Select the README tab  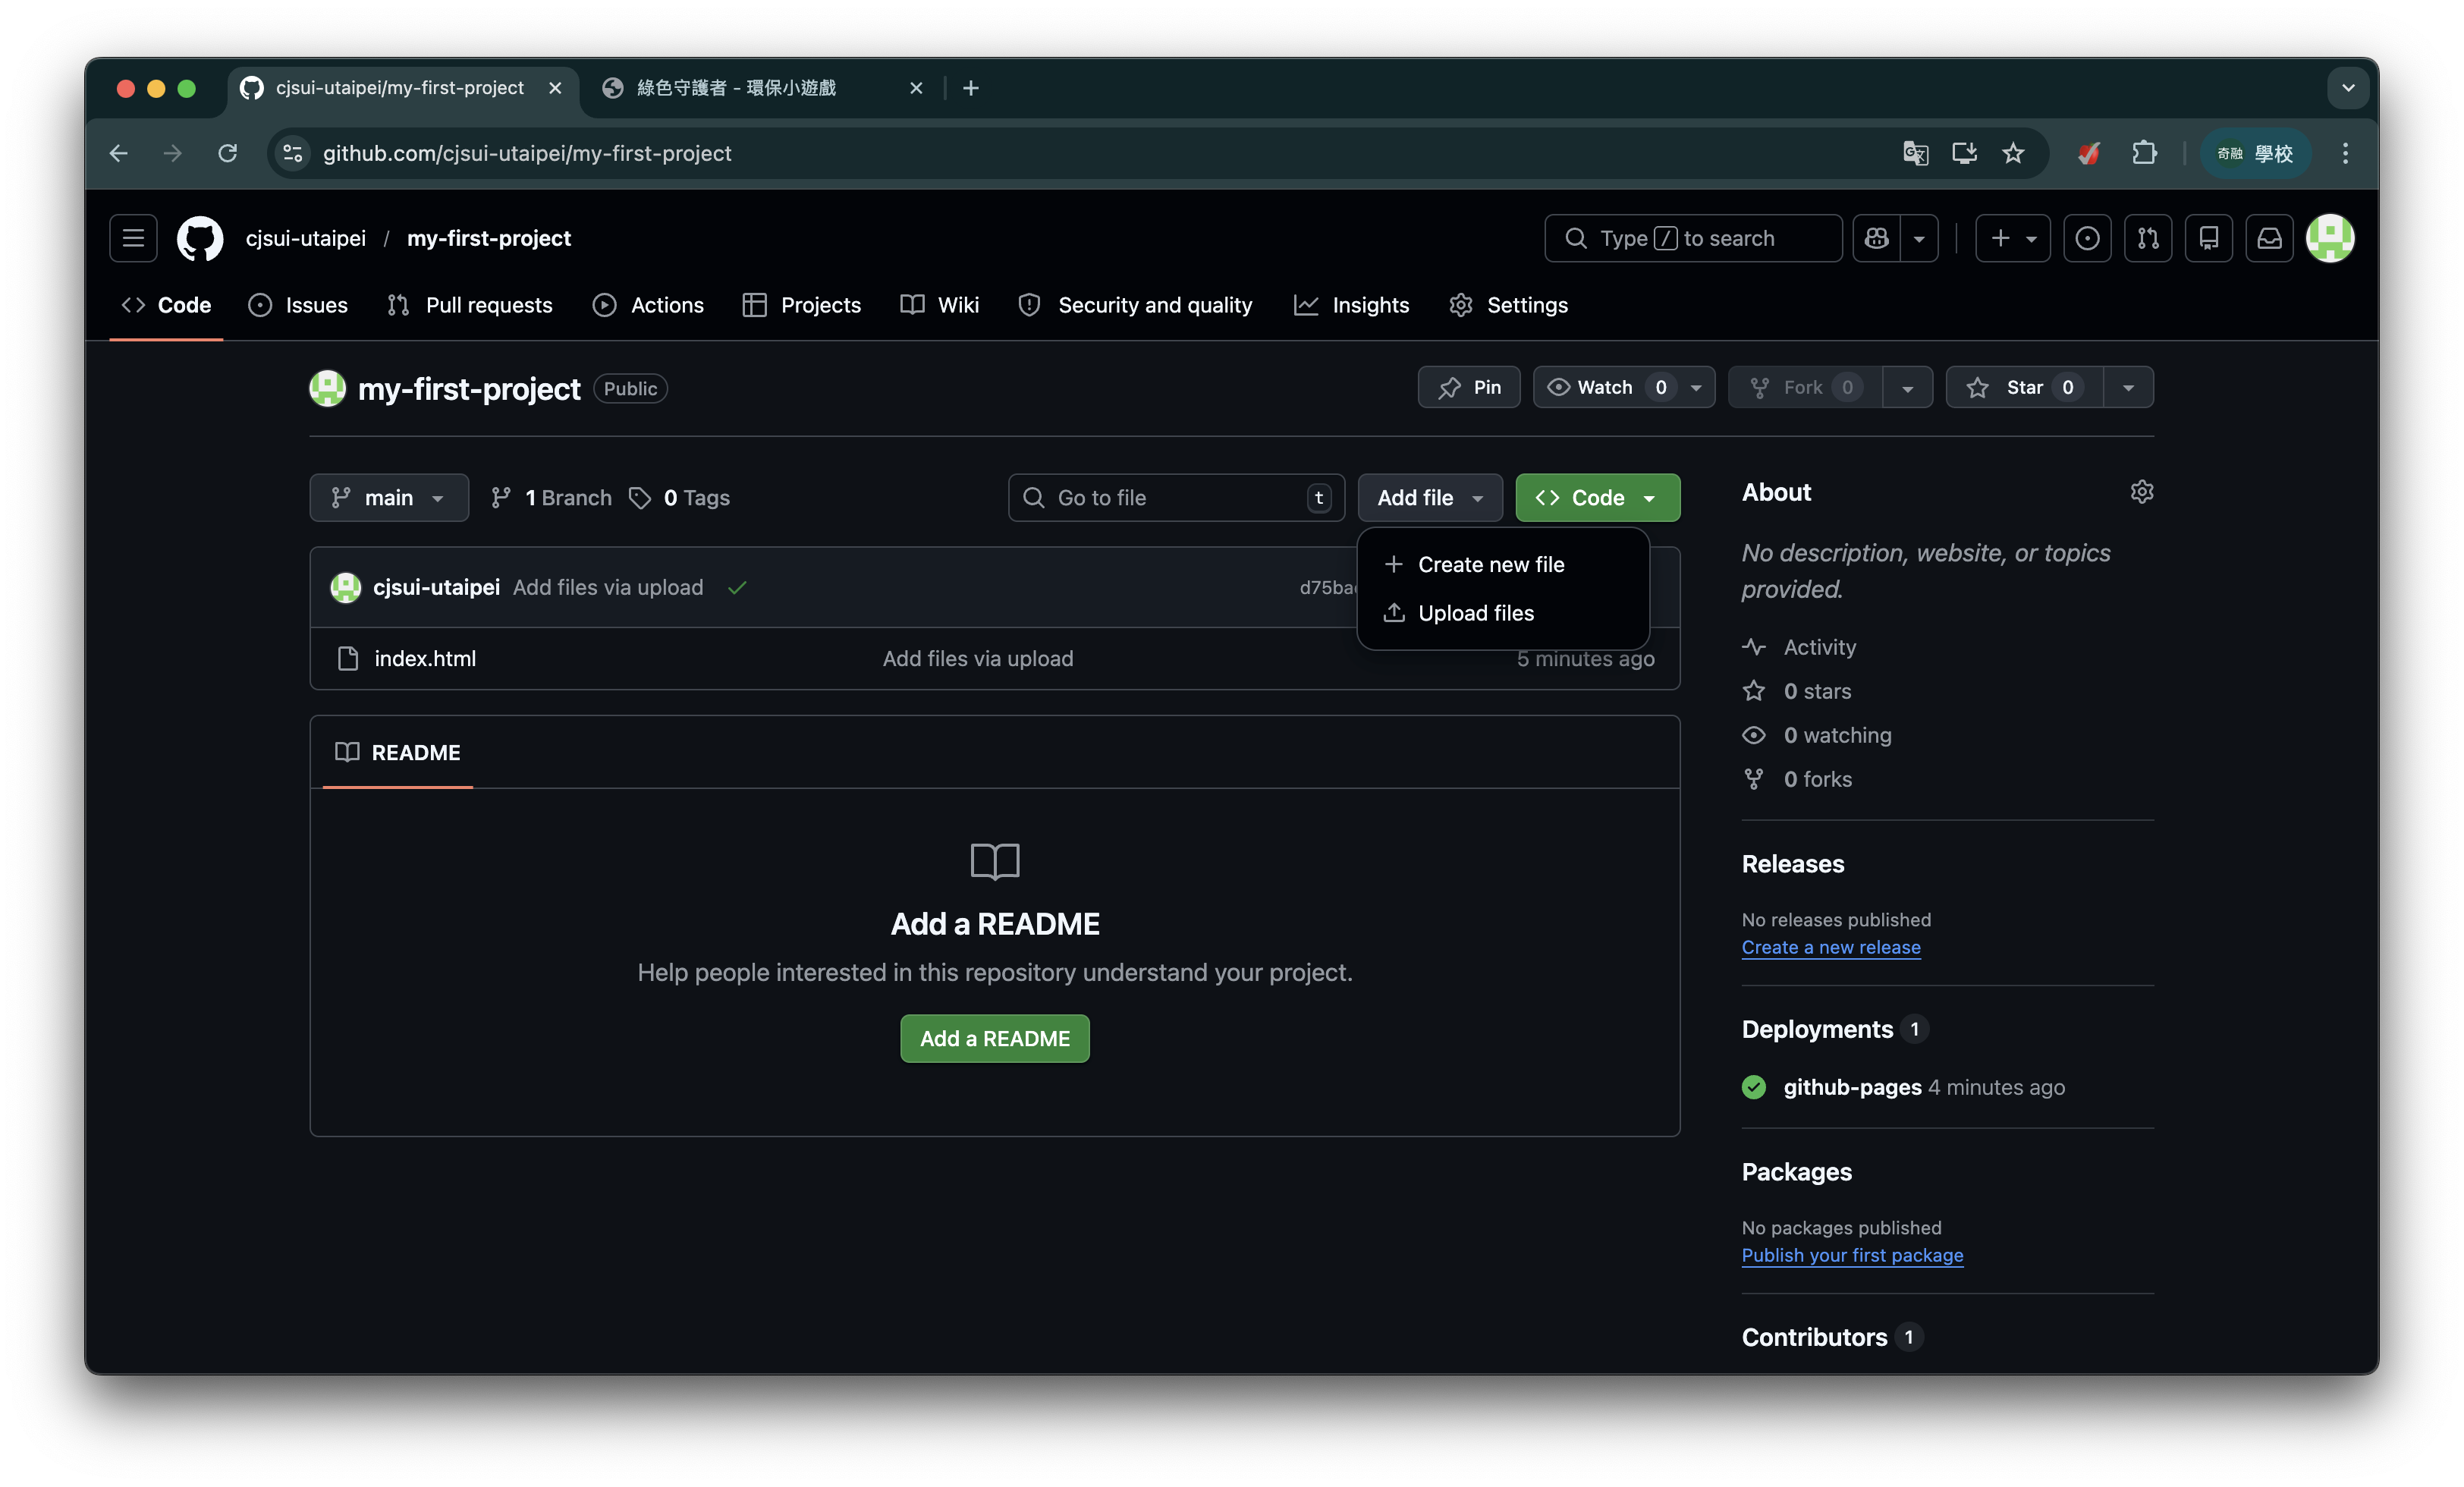(398, 752)
